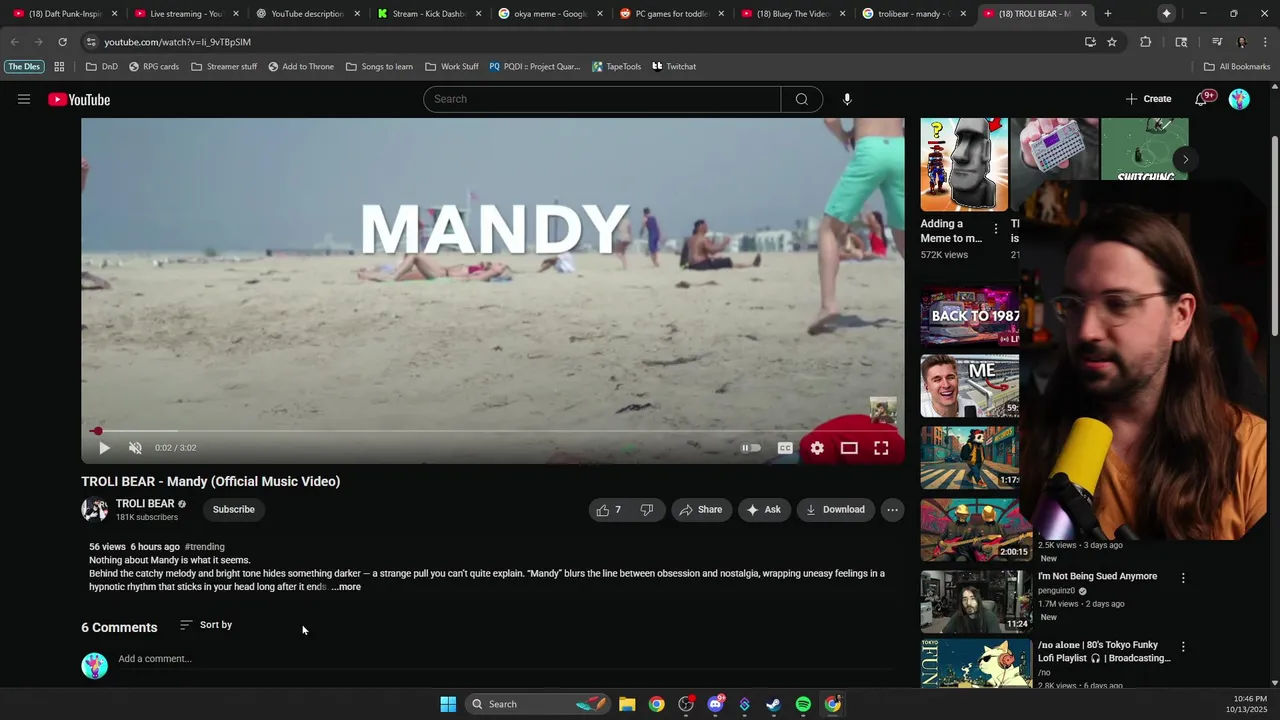
Task: Open more actions under the video
Action: 892,510
